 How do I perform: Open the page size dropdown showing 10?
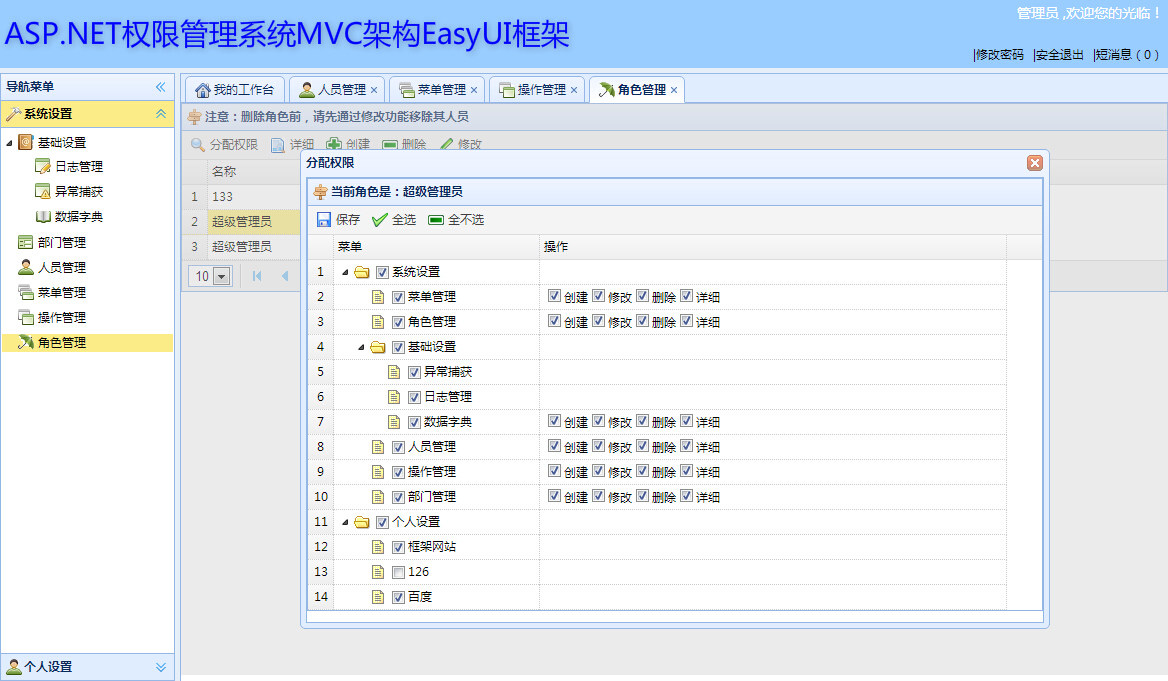point(222,276)
